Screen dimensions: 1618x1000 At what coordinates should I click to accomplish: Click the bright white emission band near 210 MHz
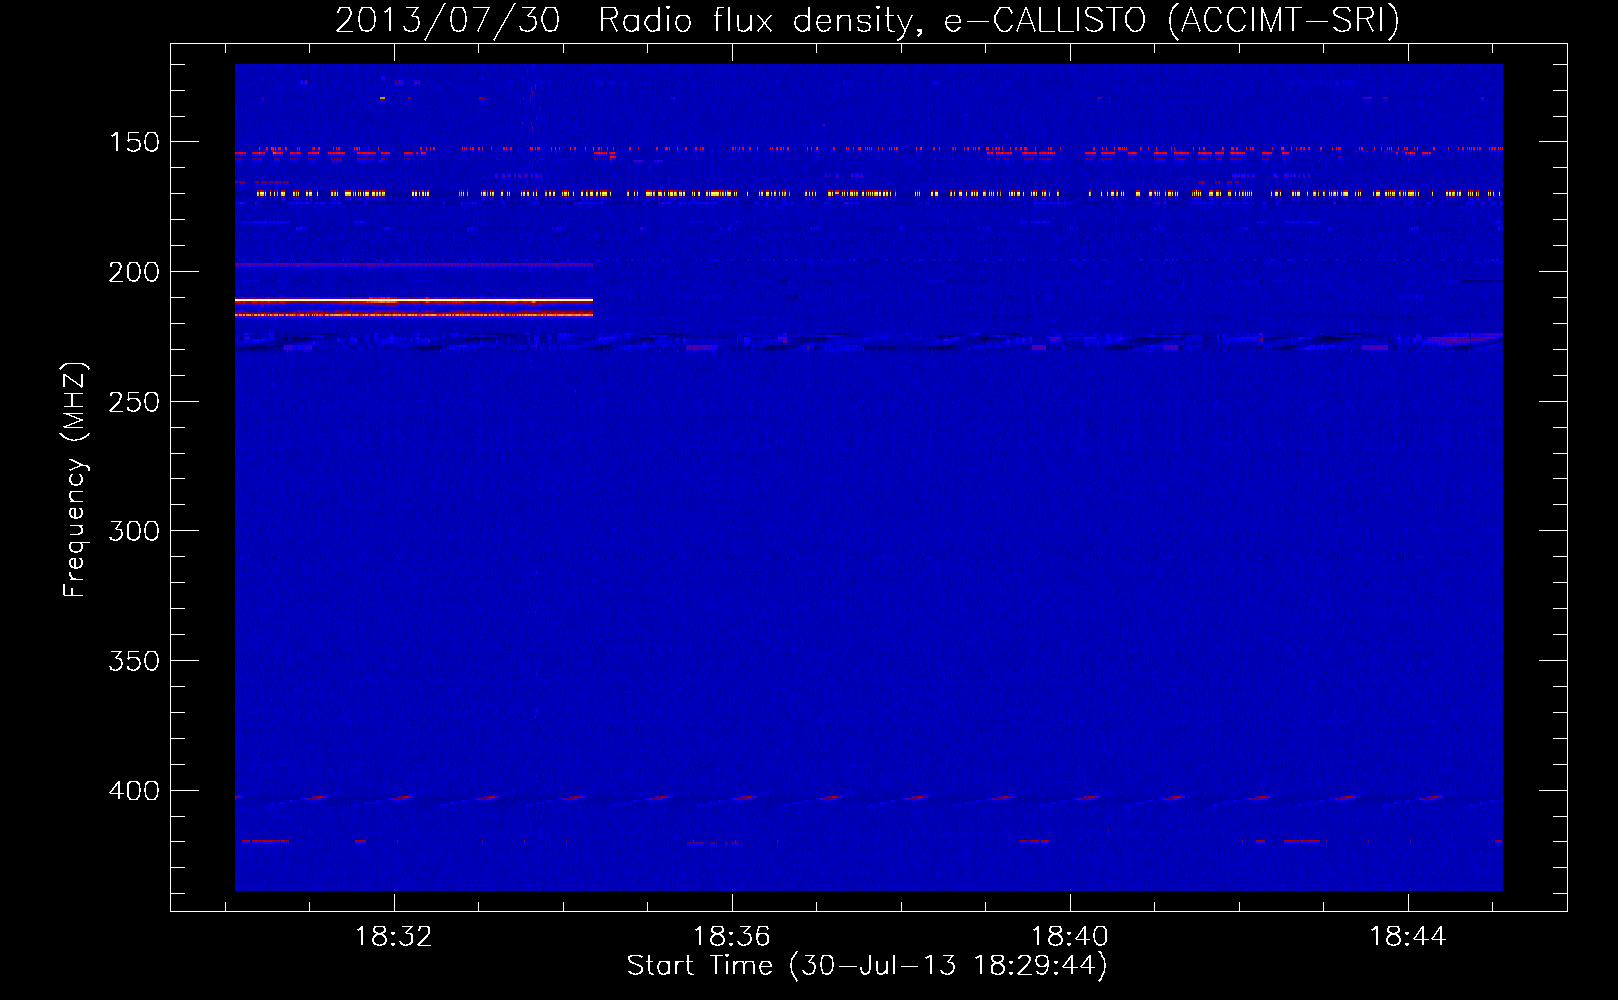point(414,300)
